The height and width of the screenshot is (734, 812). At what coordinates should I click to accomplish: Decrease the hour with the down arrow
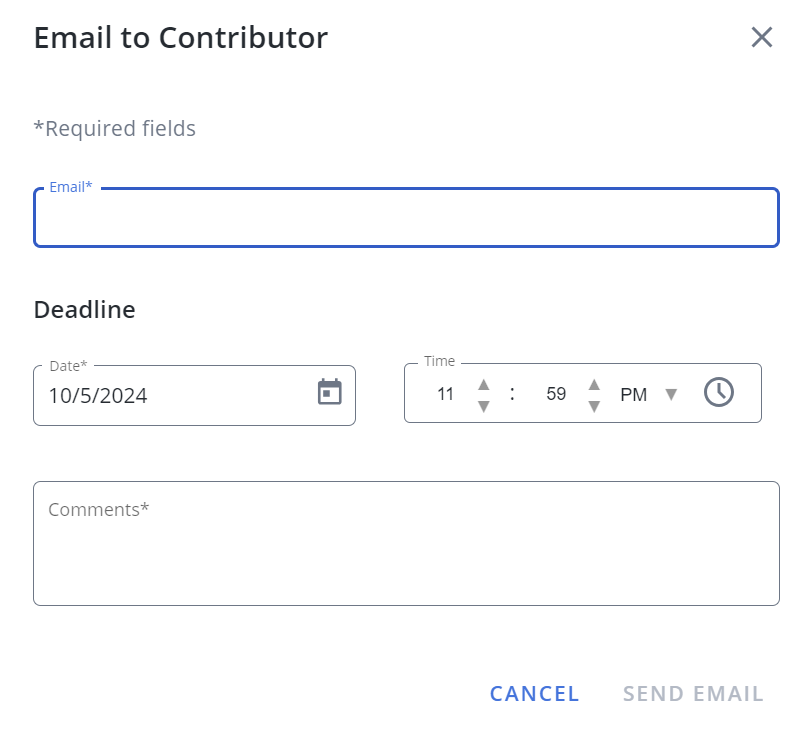tap(484, 407)
